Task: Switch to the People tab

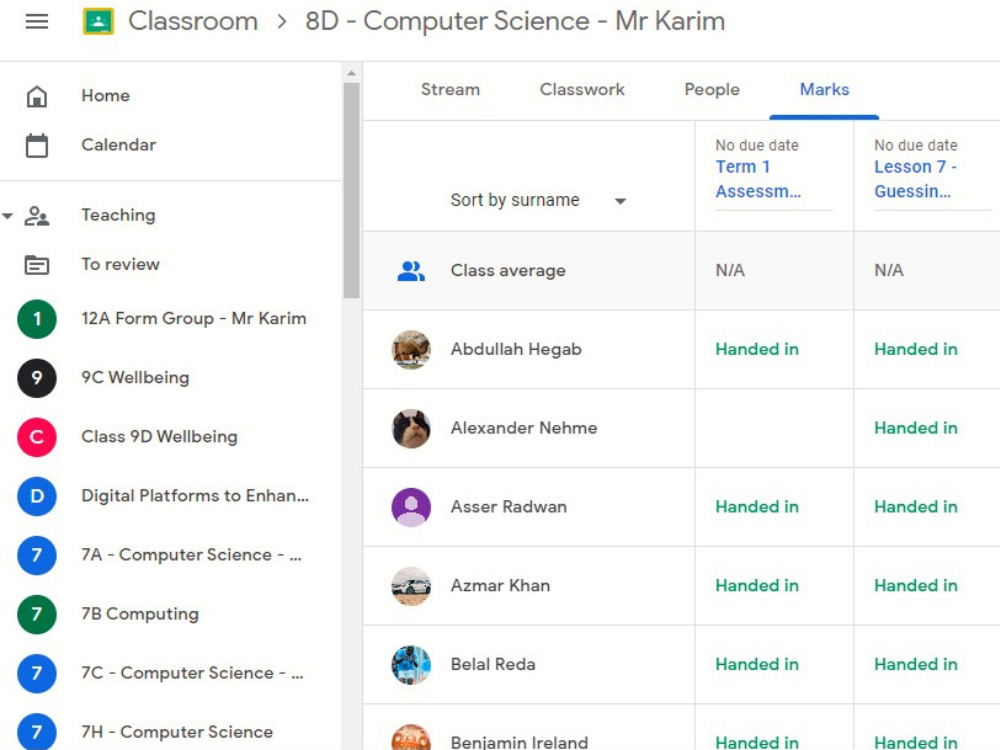Action: 712,89
